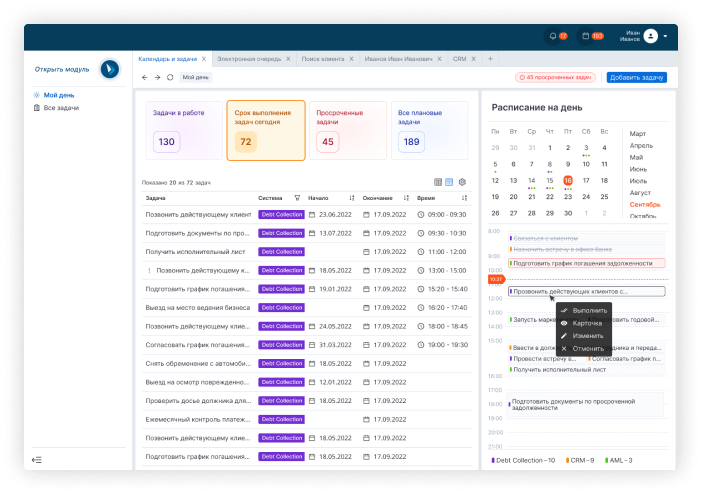The width and height of the screenshot is (702, 494).
Task: Open the notifications bell icon
Action: [x=553, y=36]
